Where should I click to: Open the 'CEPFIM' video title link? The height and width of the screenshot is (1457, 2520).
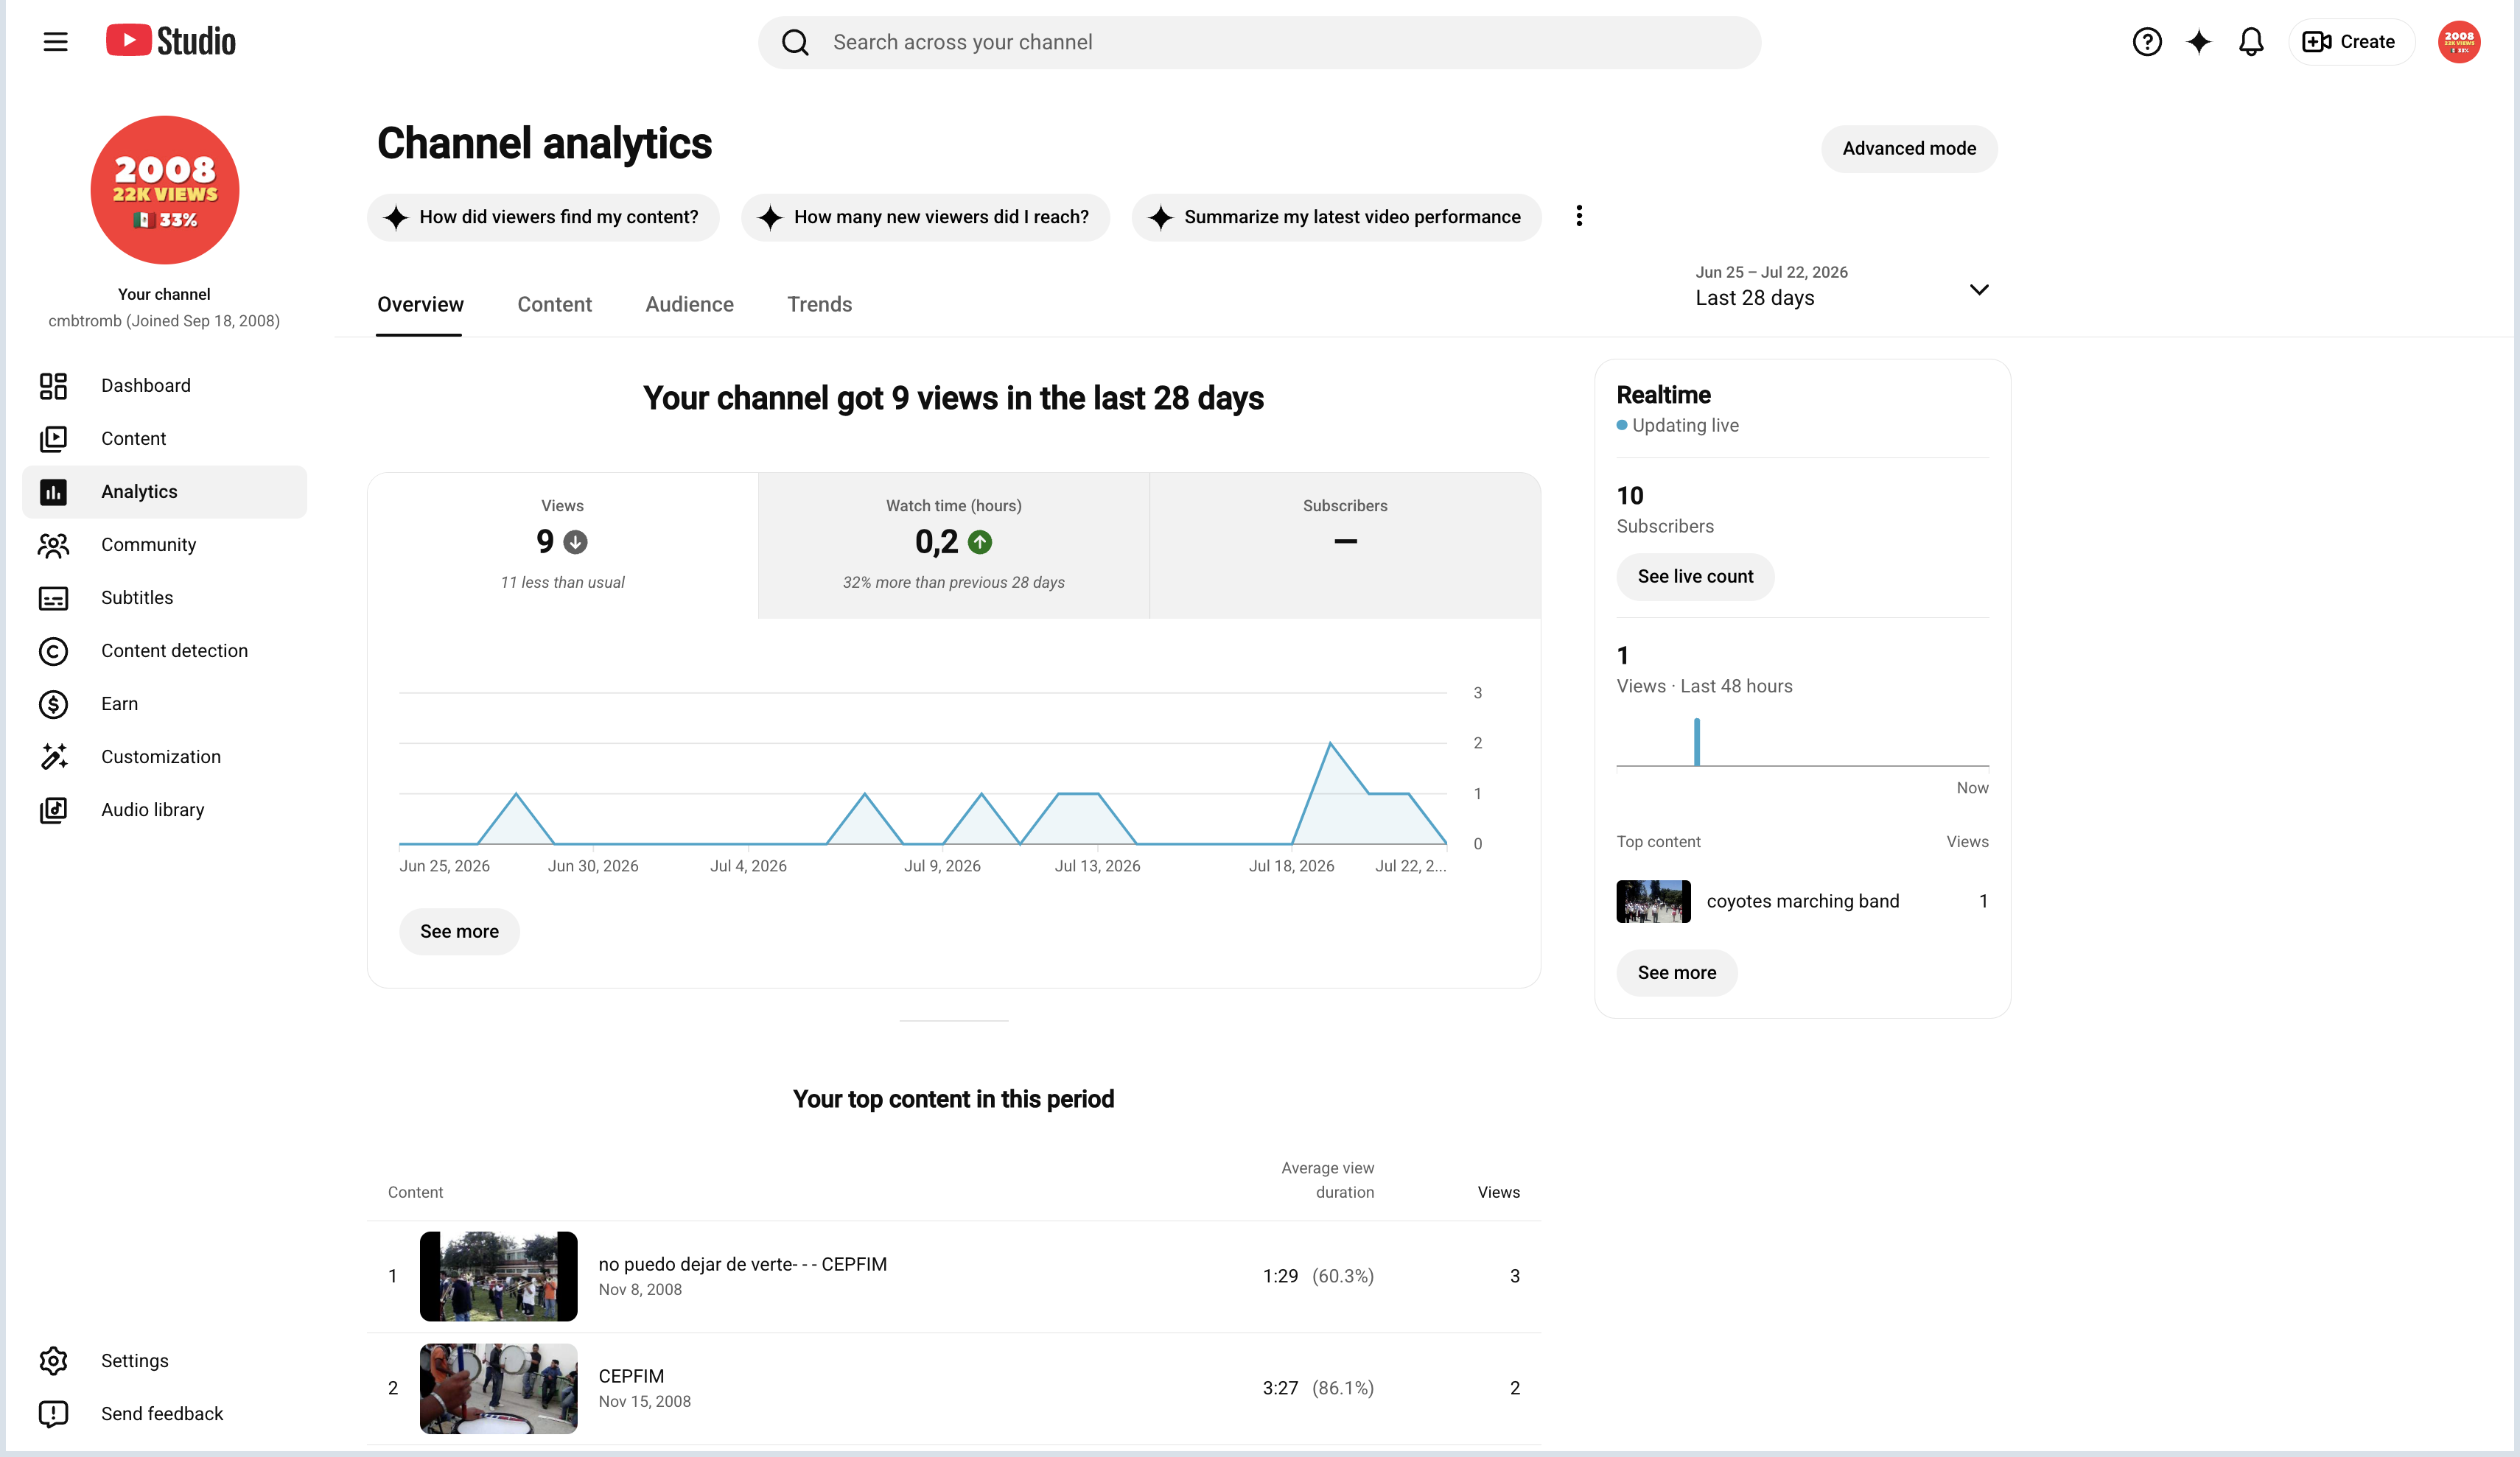631,1376
